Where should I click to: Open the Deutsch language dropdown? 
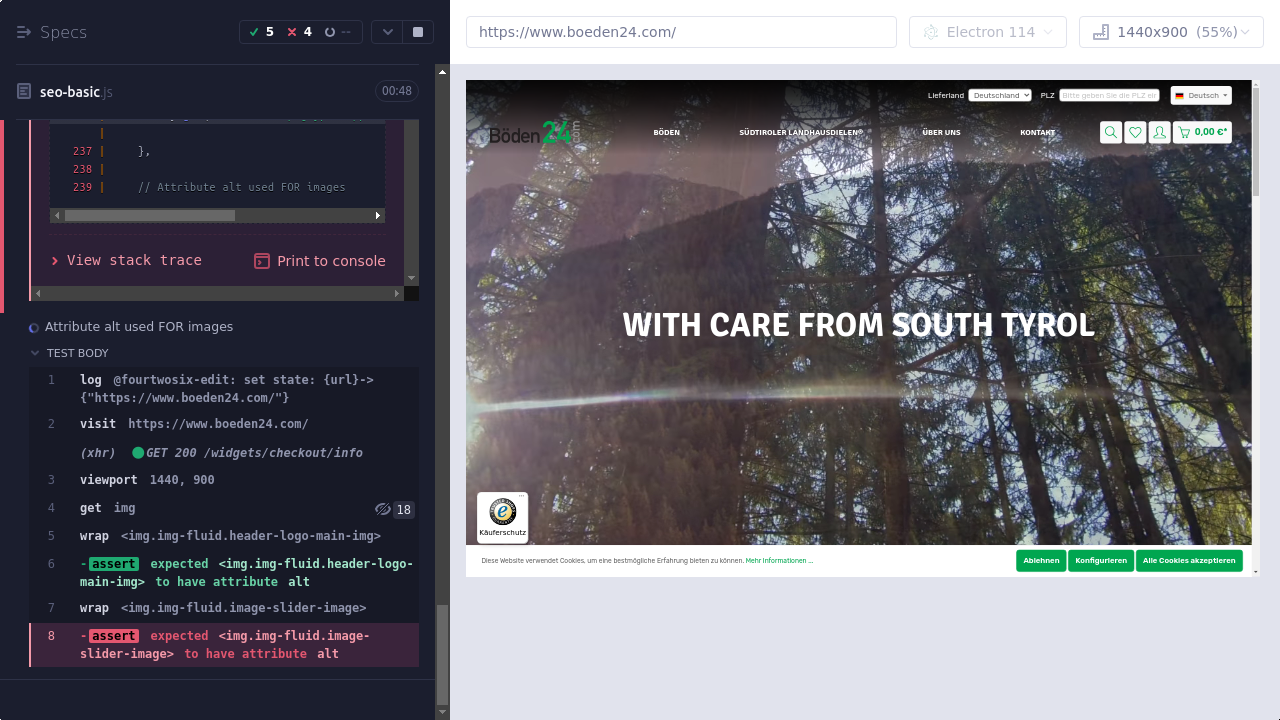tap(1201, 96)
